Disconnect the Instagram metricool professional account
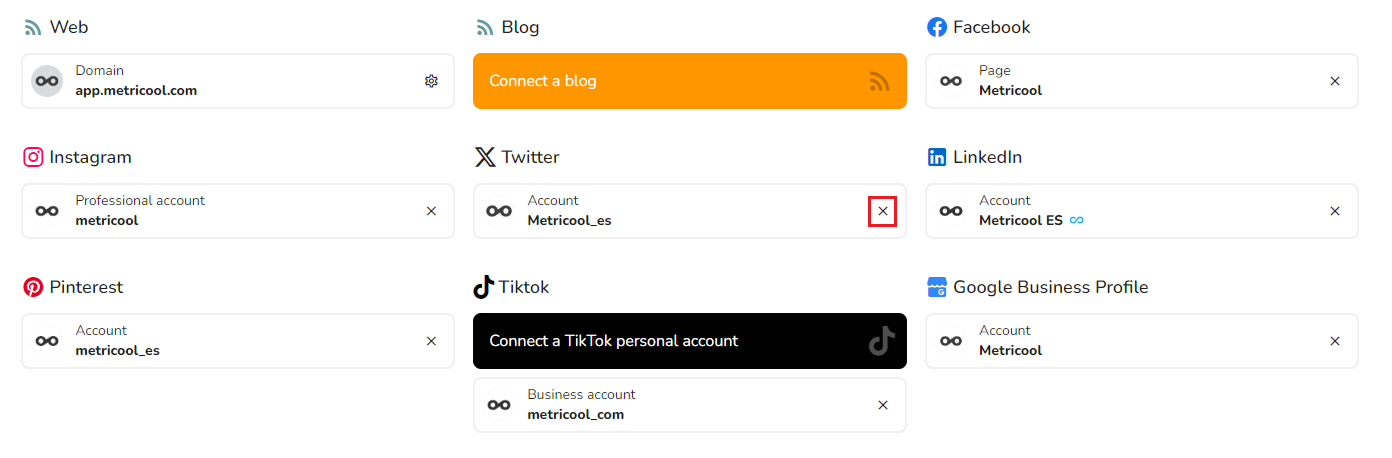Image resolution: width=1392 pixels, height=458 pixels. pos(431,211)
